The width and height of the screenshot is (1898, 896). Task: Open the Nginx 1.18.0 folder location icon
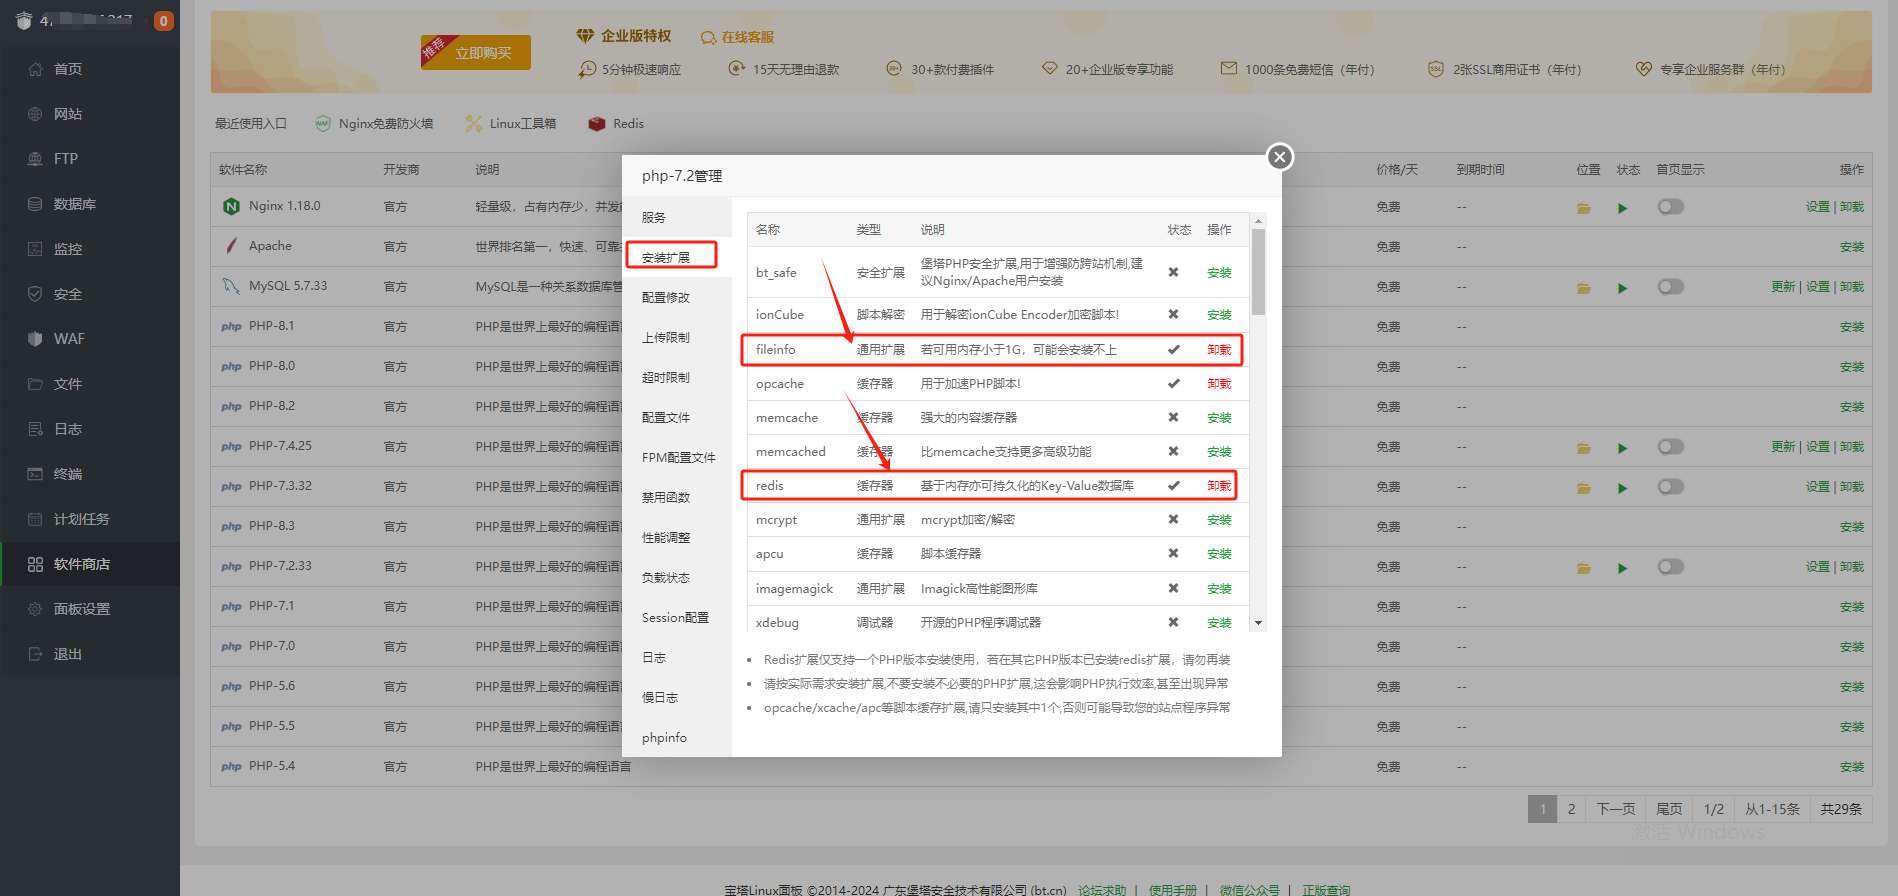click(x=1583, y=208)
